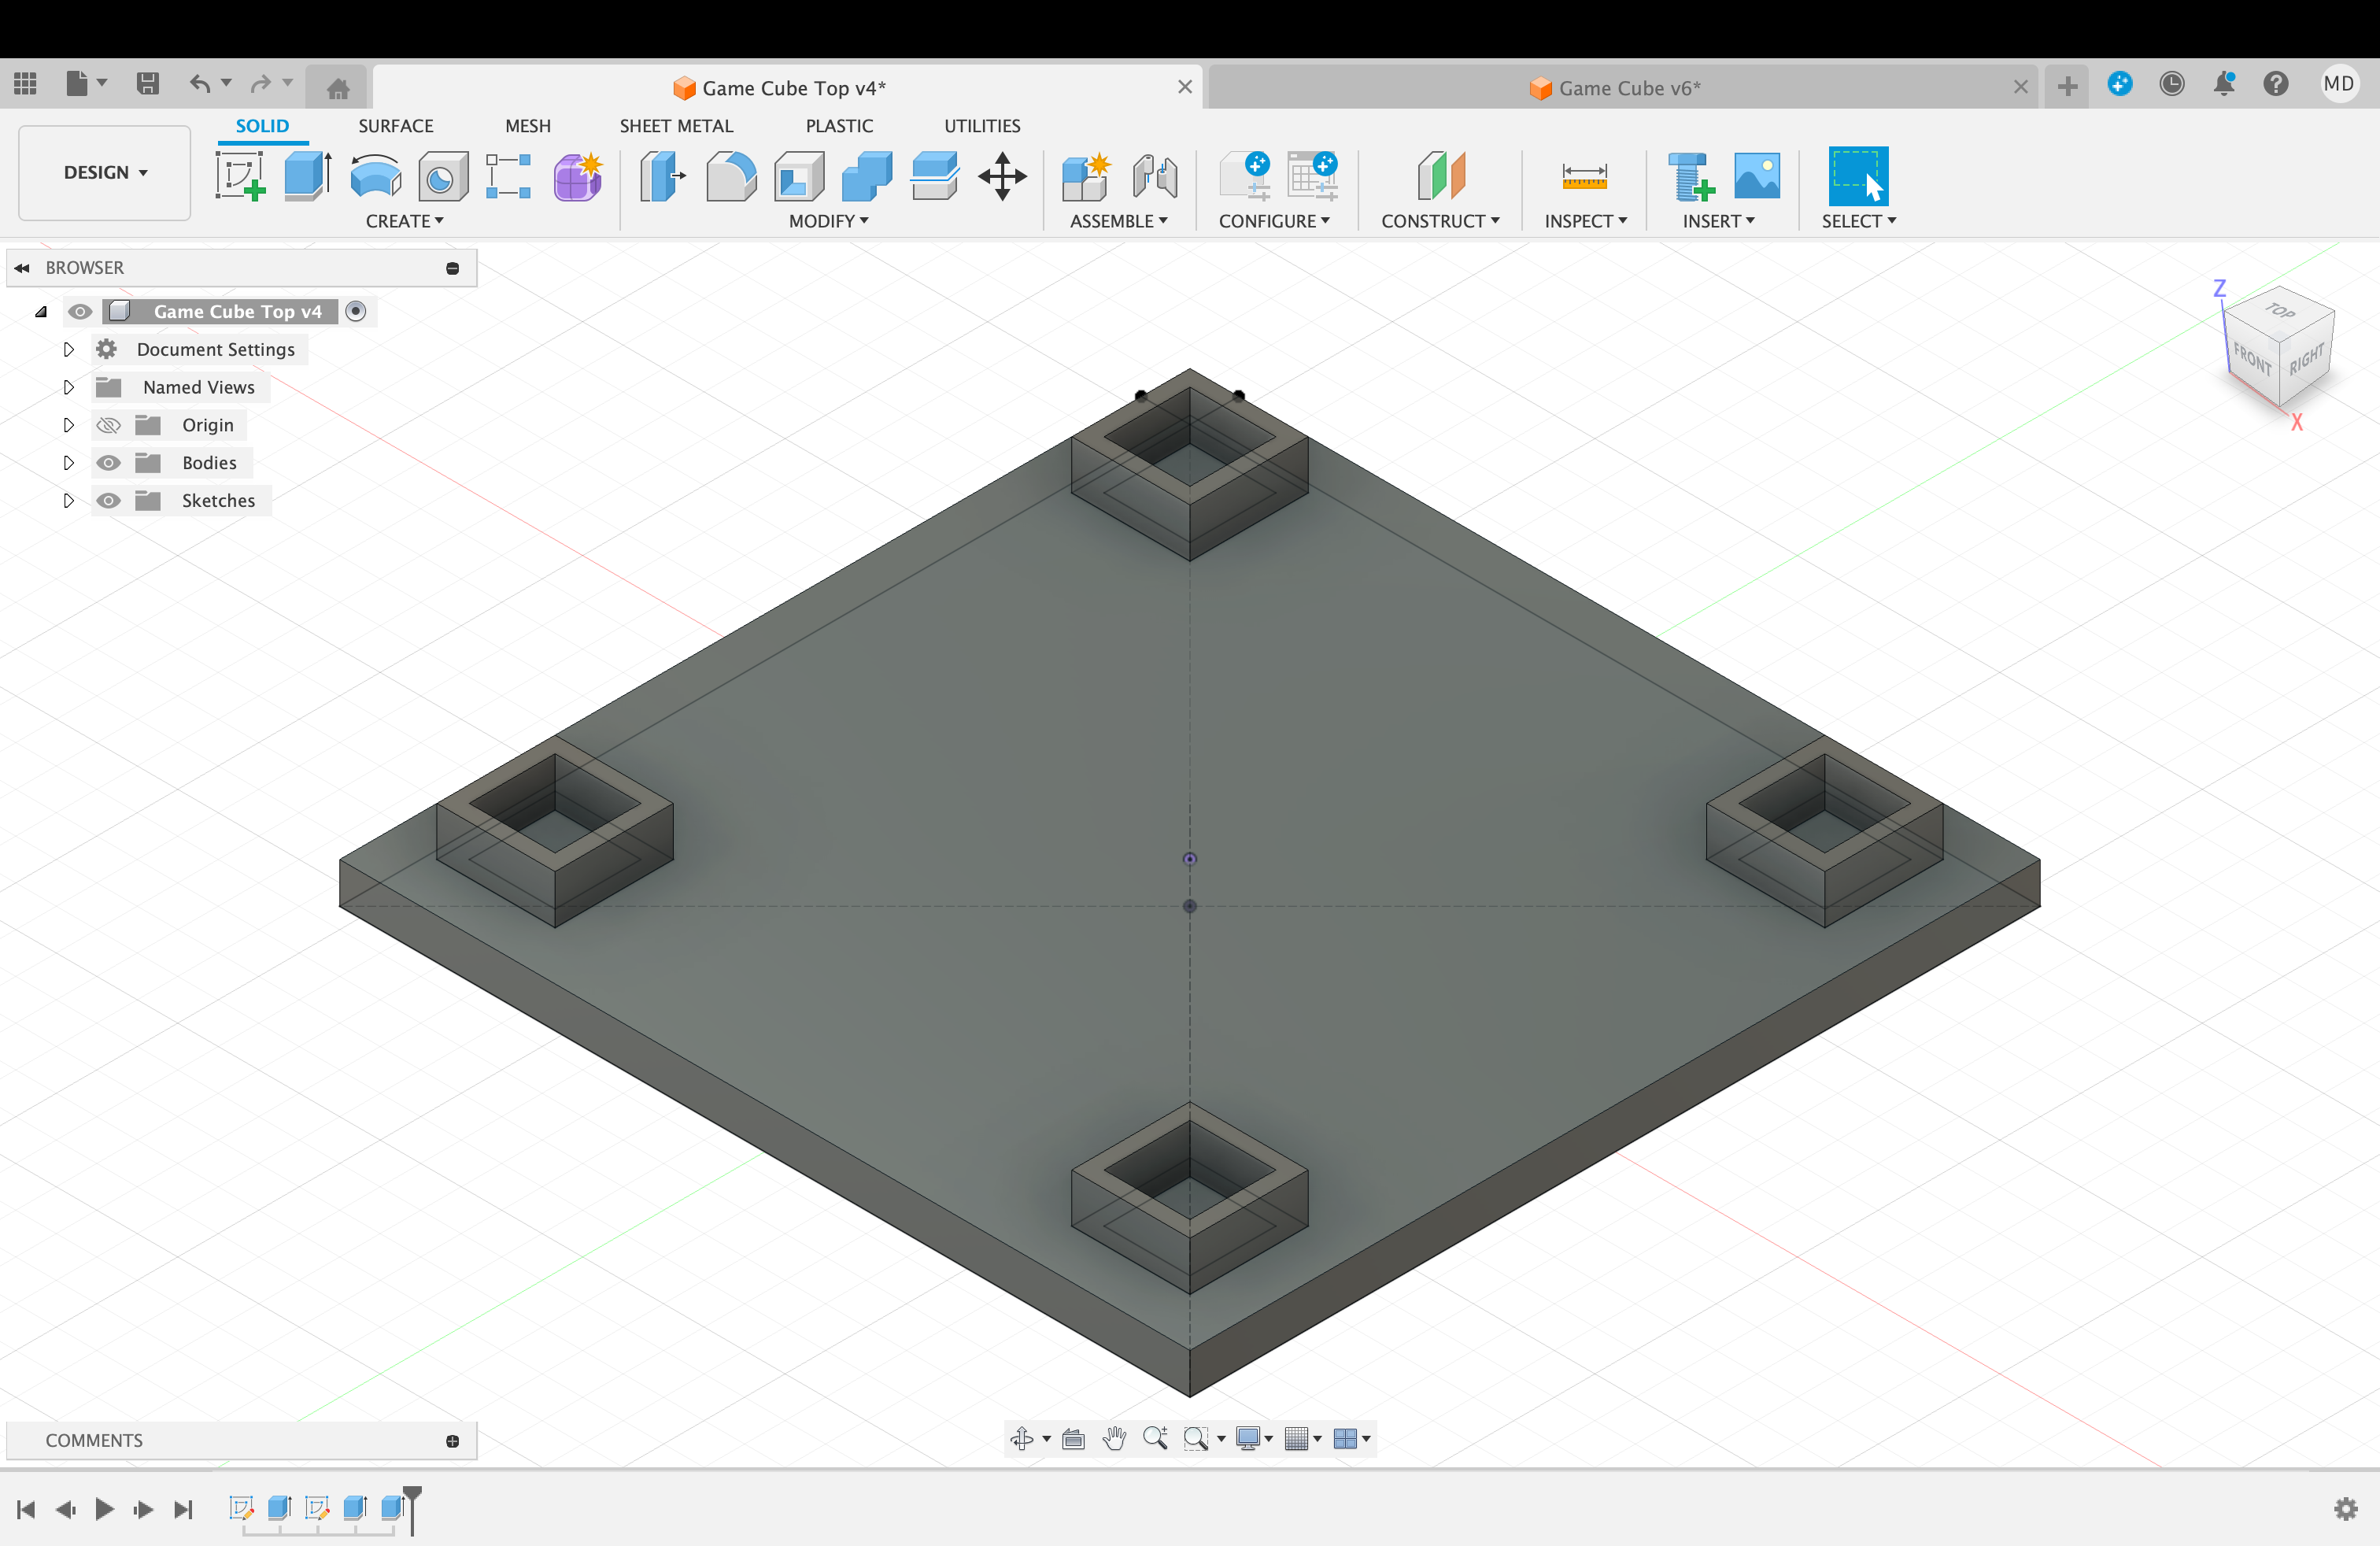Image resolution: width=2380 pixels, height=1546 pixels.
Task: Select the Shell tool
Action: point(799,177)
